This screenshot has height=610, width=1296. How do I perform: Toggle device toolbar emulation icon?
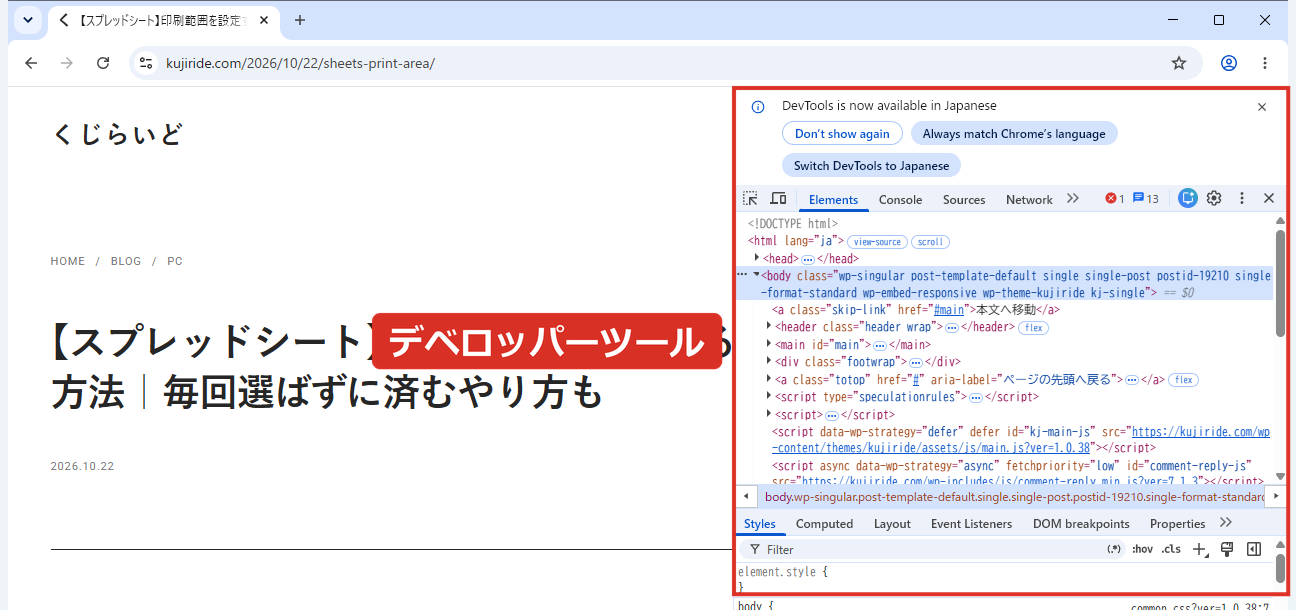pyautogui.click(x=778, y=199)
